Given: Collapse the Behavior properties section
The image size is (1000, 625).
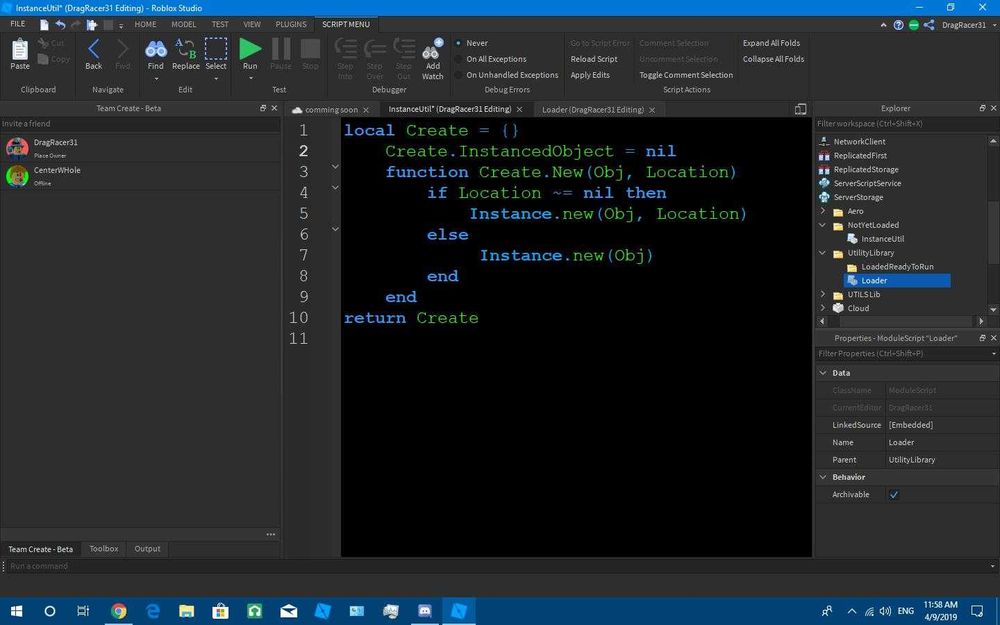Looking at the screenshot, I should point(823,477).
